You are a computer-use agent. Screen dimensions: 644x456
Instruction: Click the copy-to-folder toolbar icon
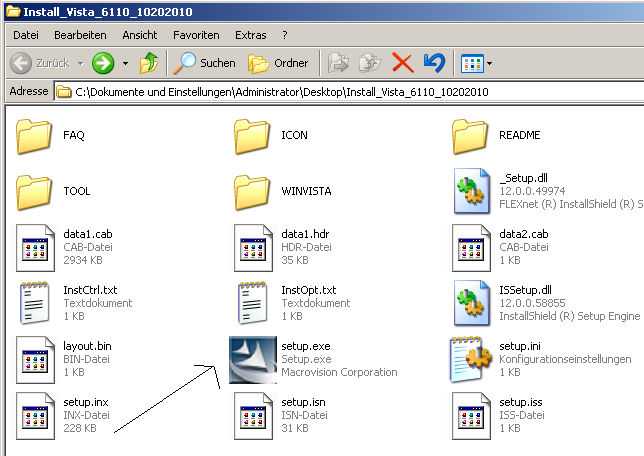point(370,63)
